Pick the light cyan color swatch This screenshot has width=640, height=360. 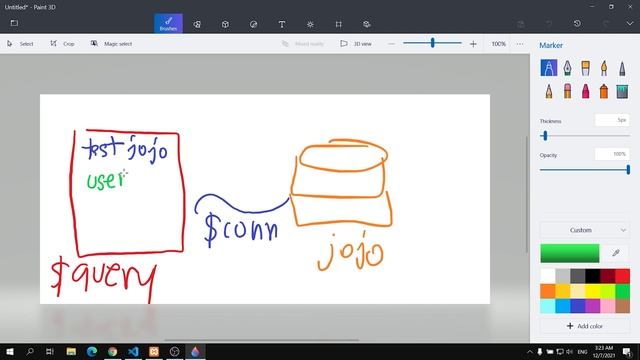(547, 306)
